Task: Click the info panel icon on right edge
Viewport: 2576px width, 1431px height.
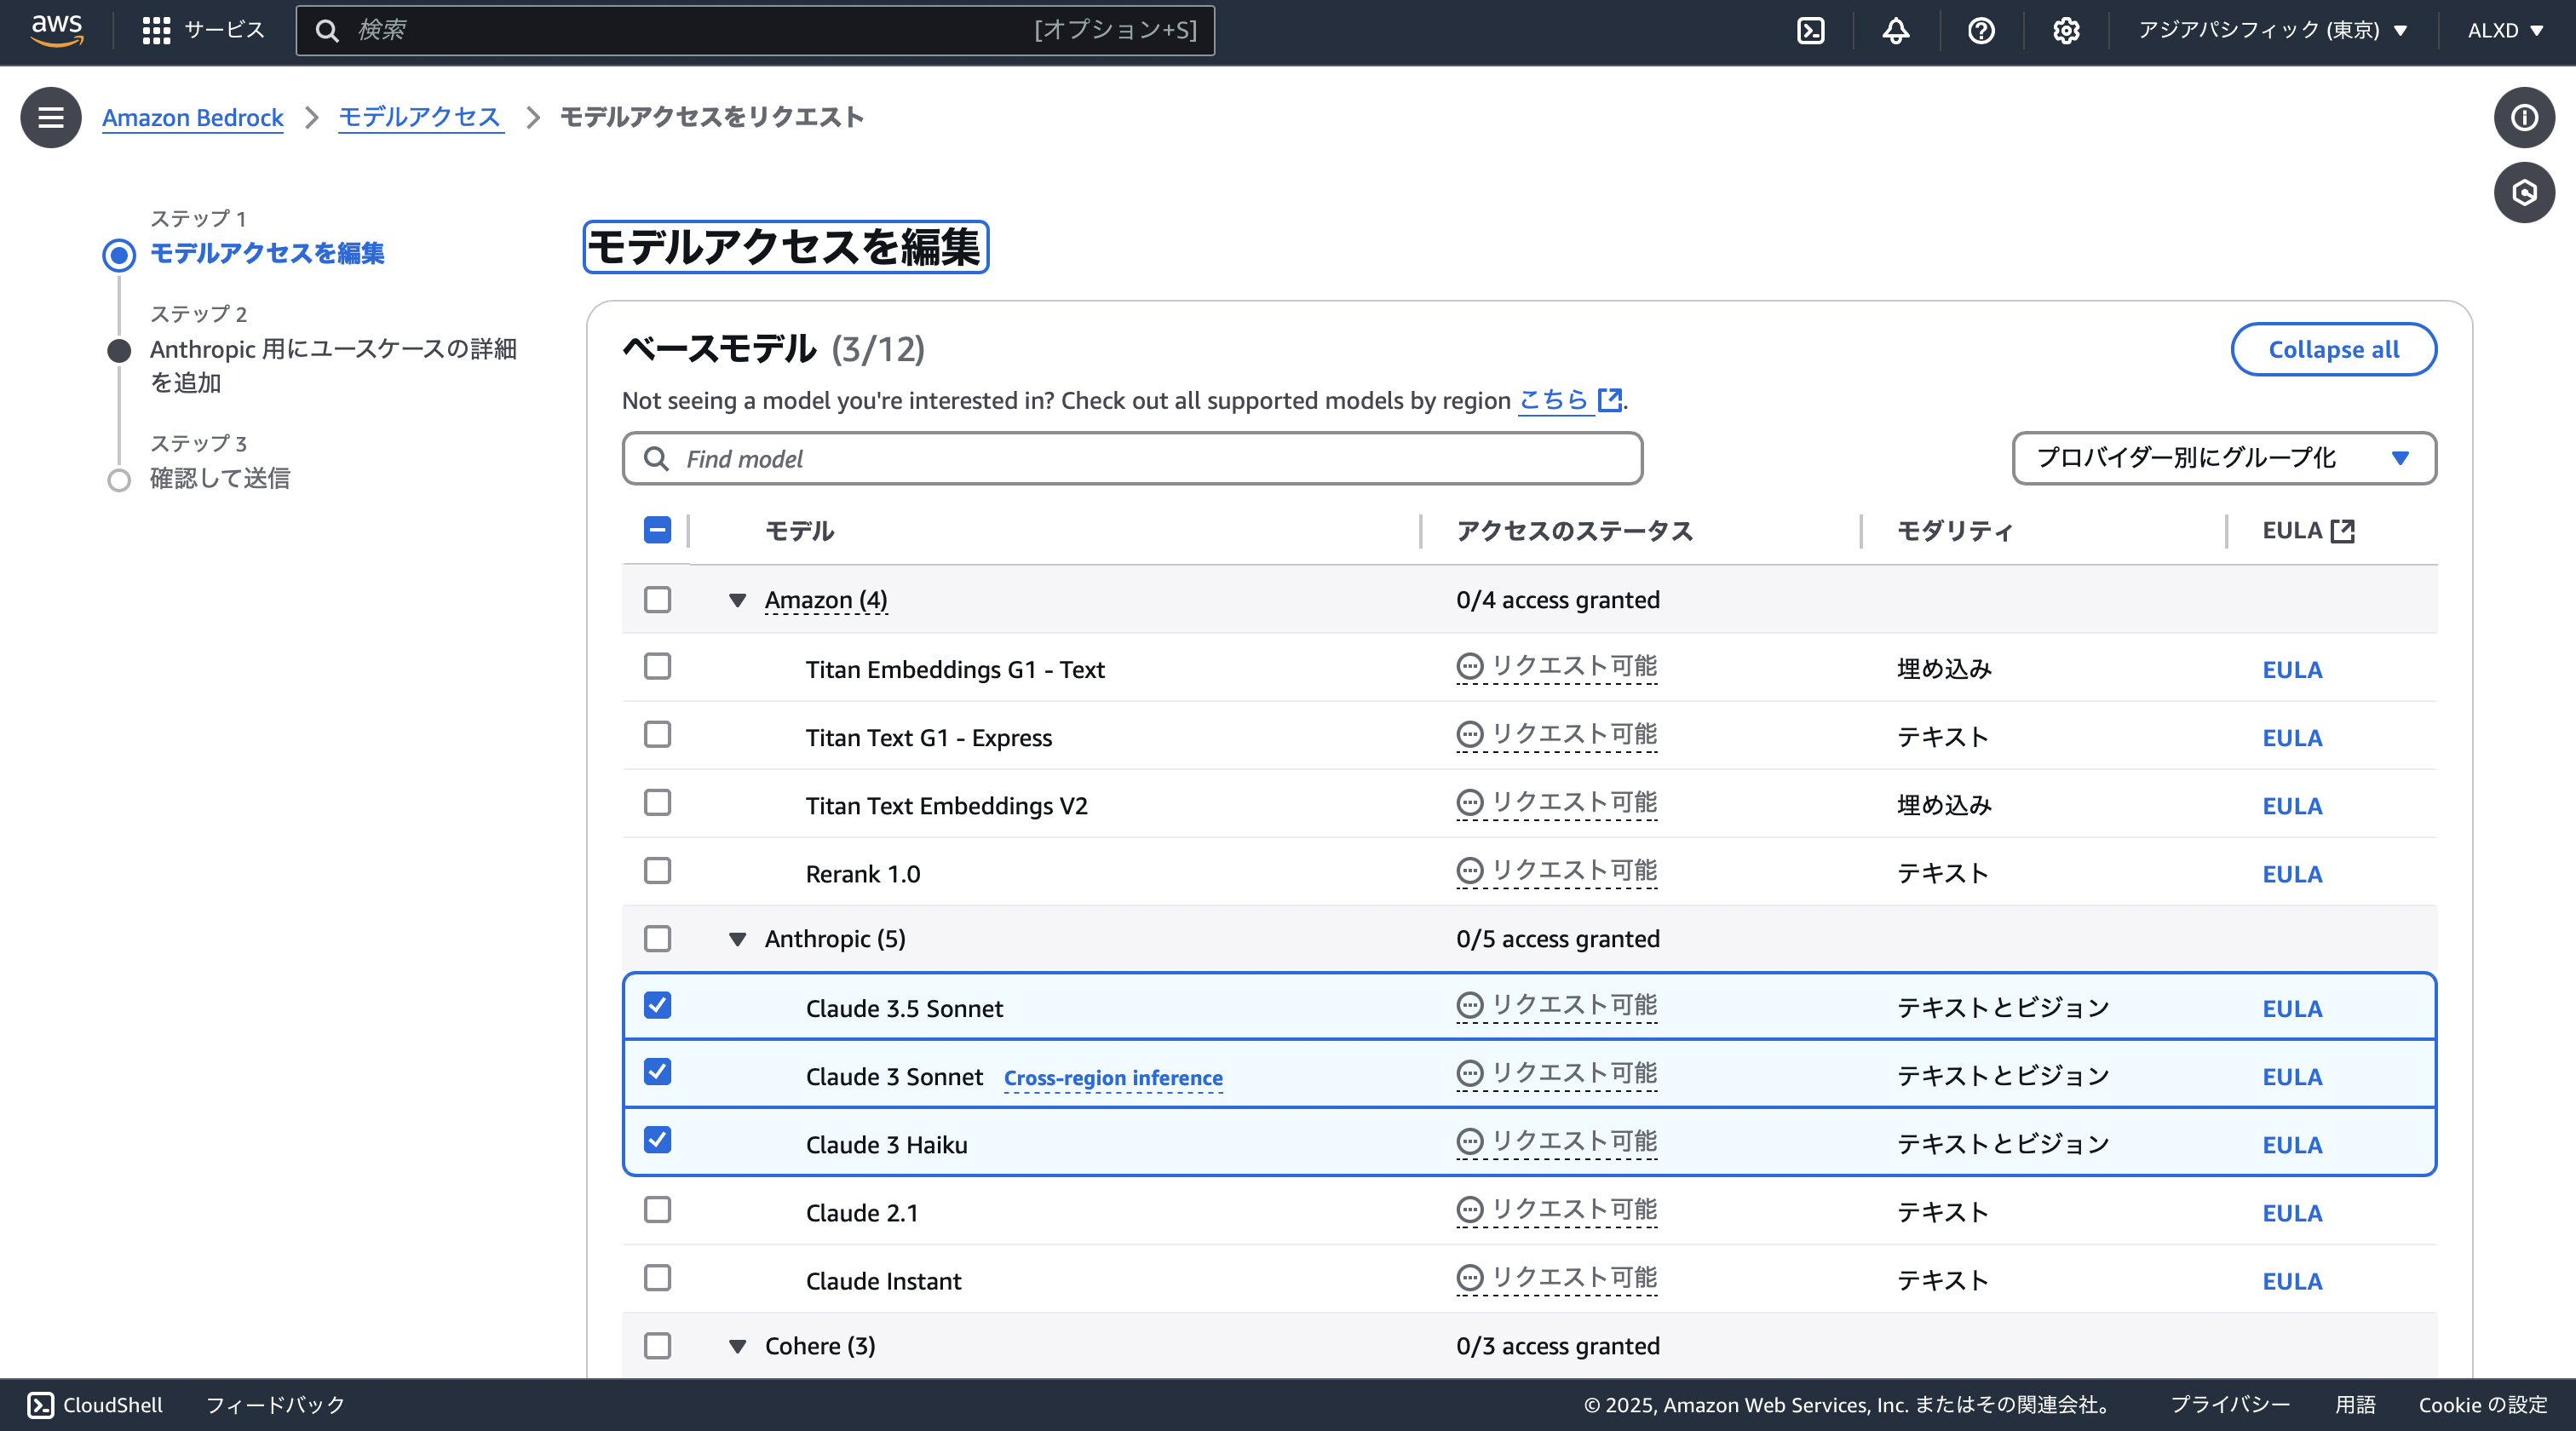Action: pos(2524,117)
